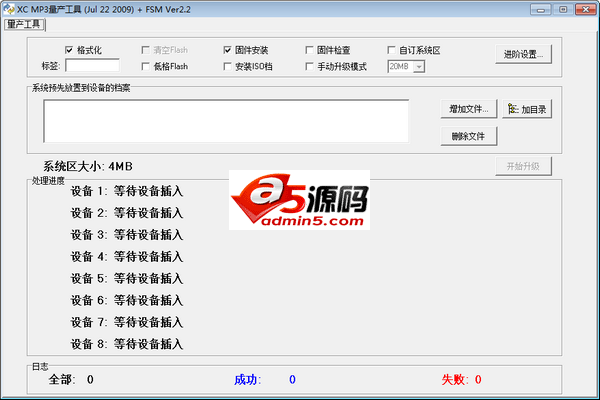The width and height of the screenshot is (600, 400).
Task: Click the 全部: 0 total count
Action: coord(71,379)
